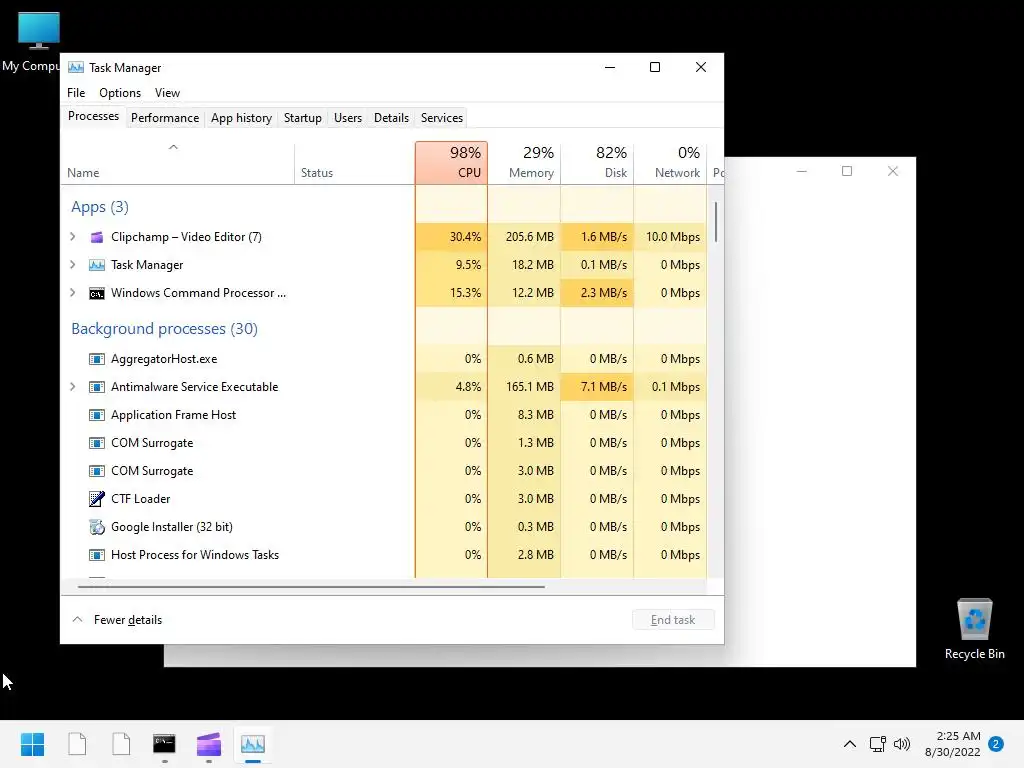Open the network status tray icon
The width and height of the screenshot is (1024, 768).
click(x=877, y=744)
